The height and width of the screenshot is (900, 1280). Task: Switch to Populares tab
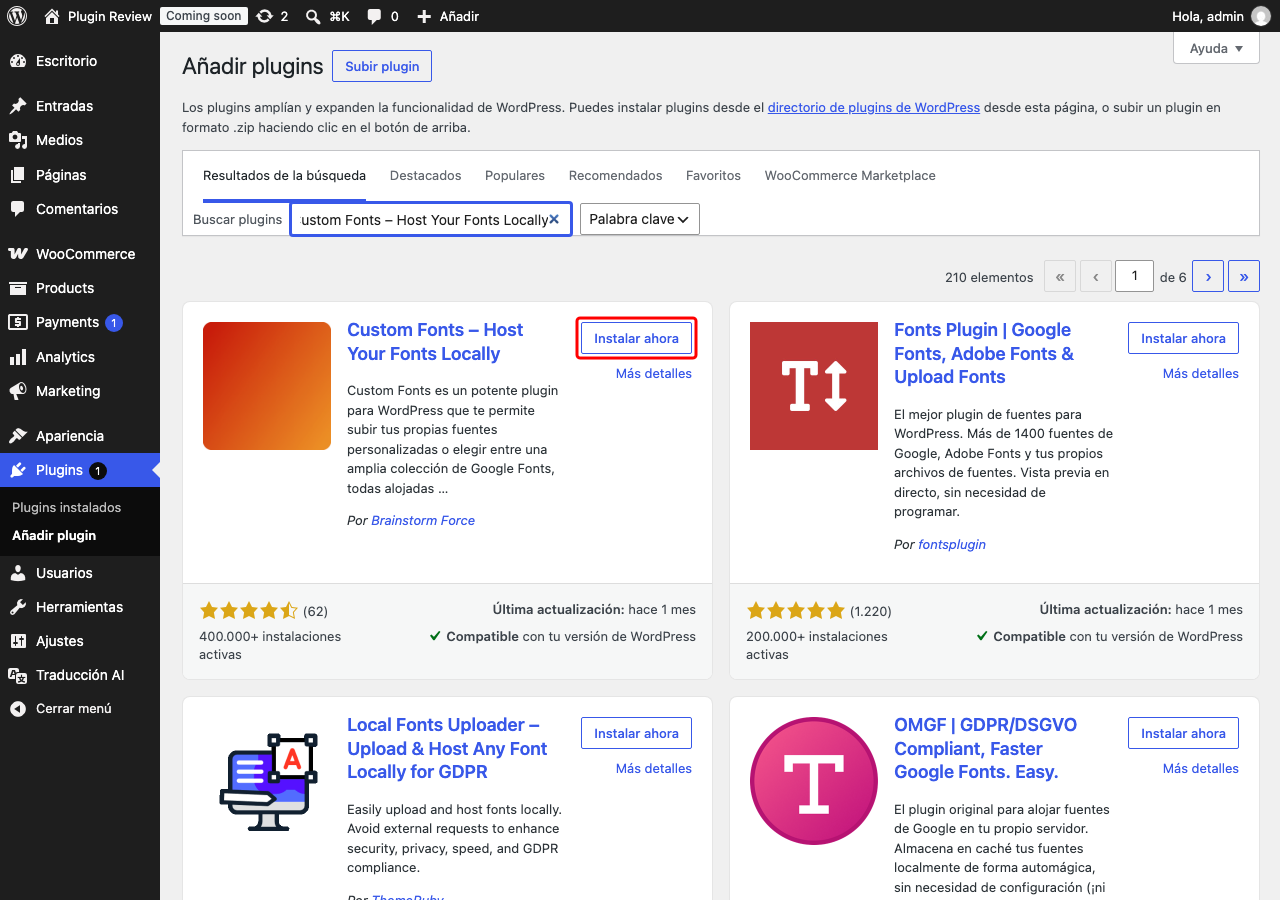pyautogui.click(x=515, y=175)
